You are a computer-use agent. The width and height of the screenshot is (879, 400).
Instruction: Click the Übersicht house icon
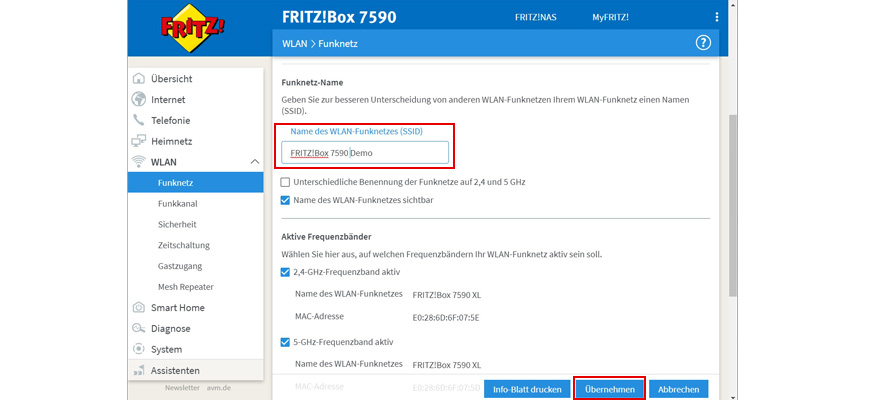point(139,78)
